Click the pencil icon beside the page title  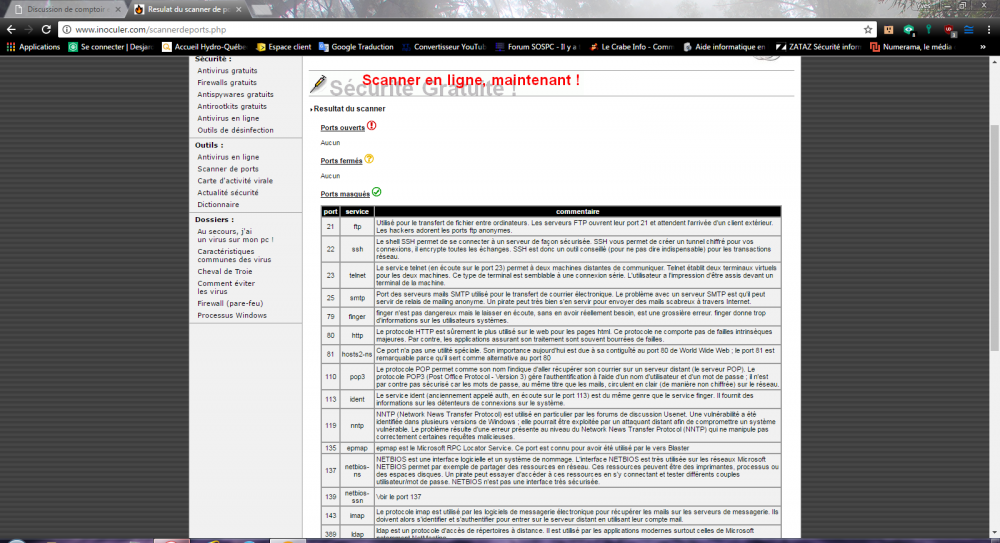tap(318, 84)
